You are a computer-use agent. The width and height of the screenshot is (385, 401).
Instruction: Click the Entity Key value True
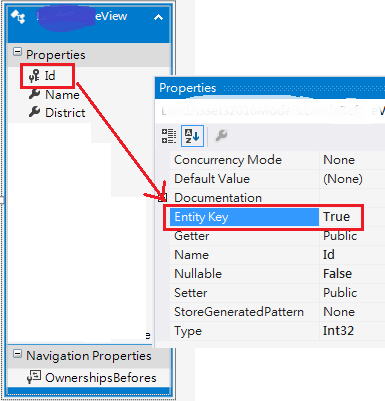pos(337,217)
